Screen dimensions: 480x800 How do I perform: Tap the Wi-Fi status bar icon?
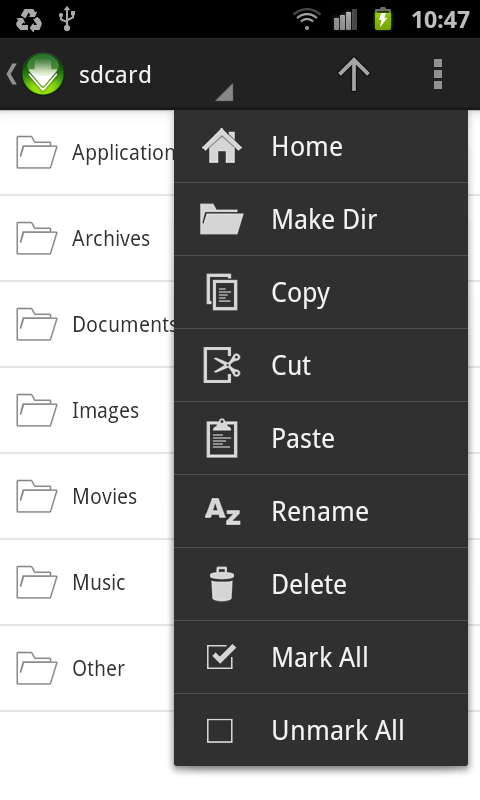306,20
